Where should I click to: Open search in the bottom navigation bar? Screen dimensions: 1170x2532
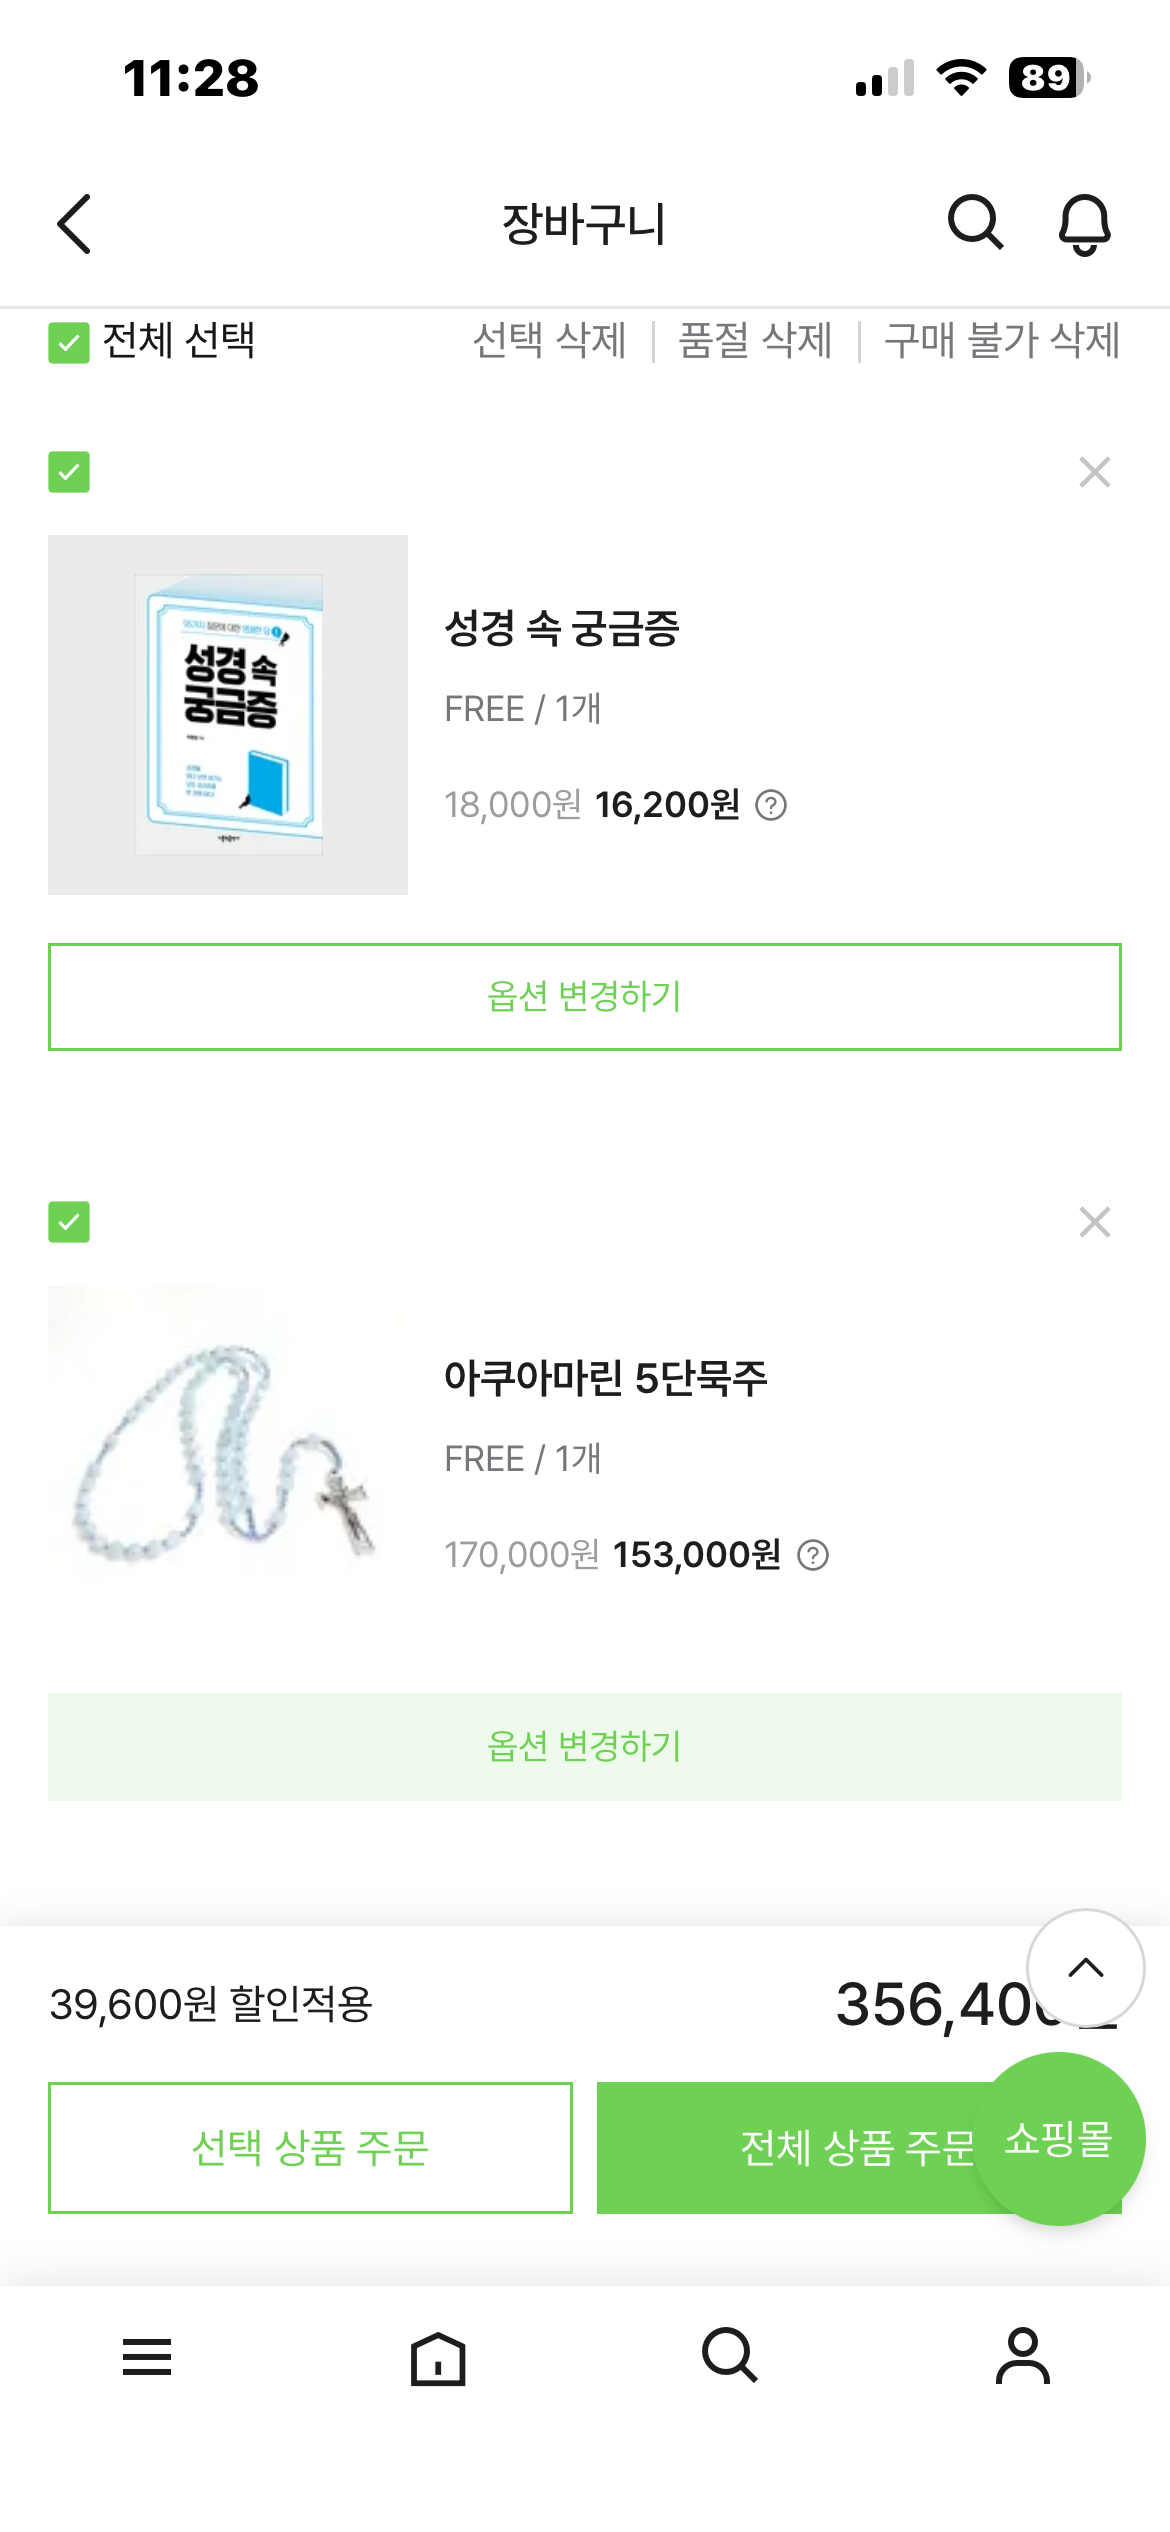(729, 2356)
